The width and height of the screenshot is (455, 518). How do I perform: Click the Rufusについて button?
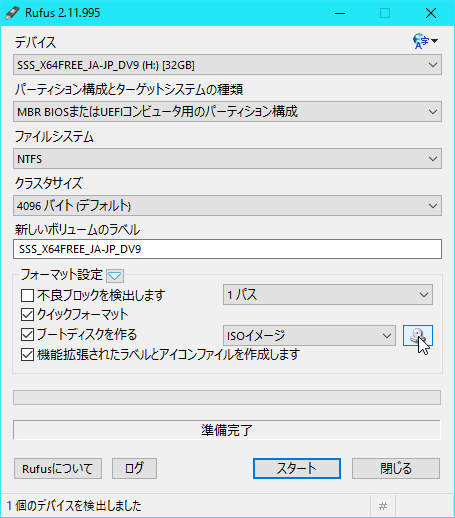tap(58, 468)
